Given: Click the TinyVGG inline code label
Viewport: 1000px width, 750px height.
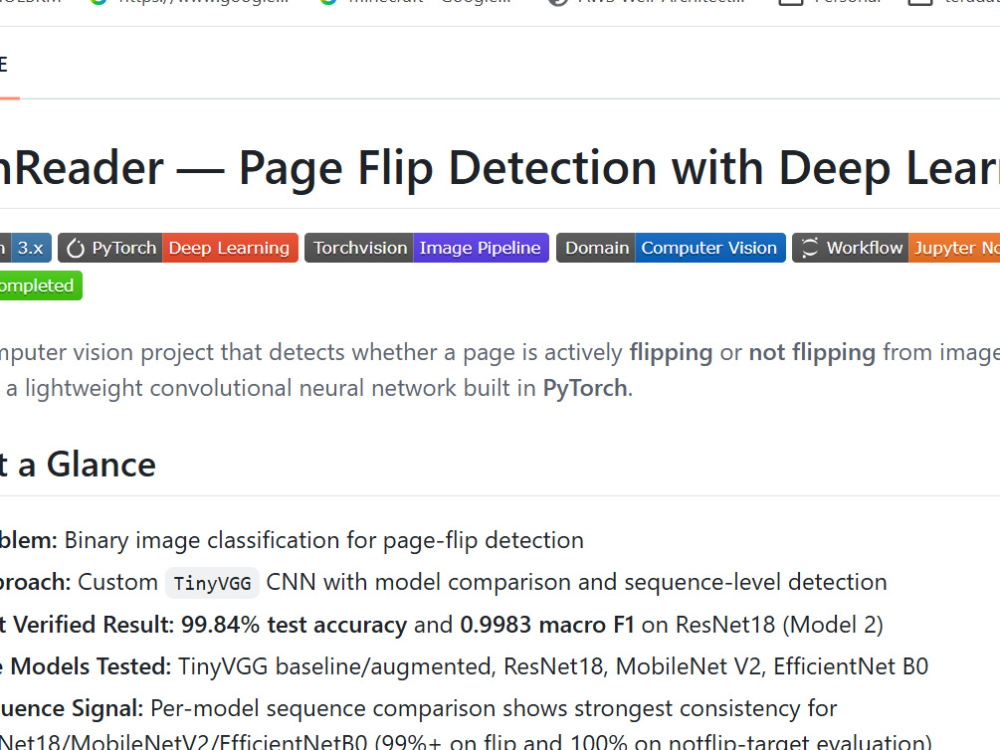Looking at the screenshot, I should 212,584.
